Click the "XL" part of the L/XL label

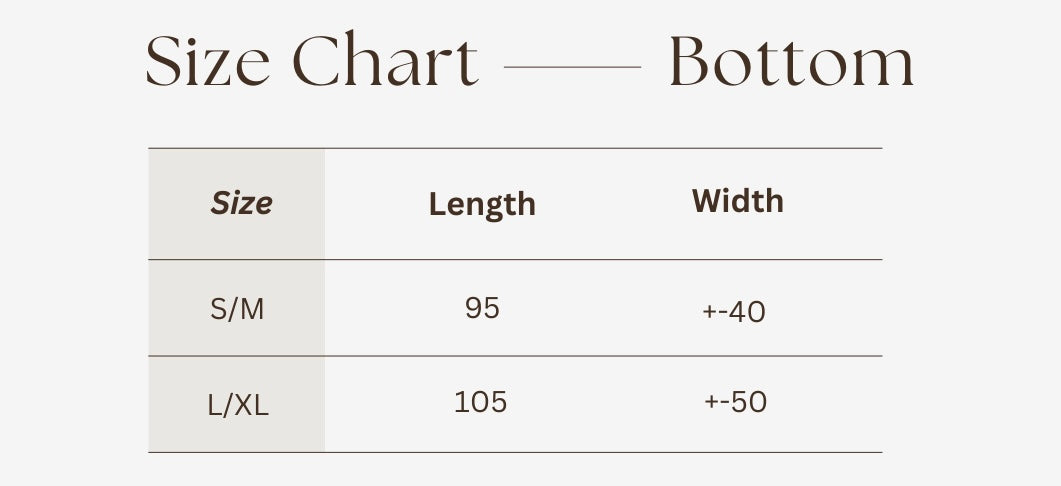coord(252,406)
